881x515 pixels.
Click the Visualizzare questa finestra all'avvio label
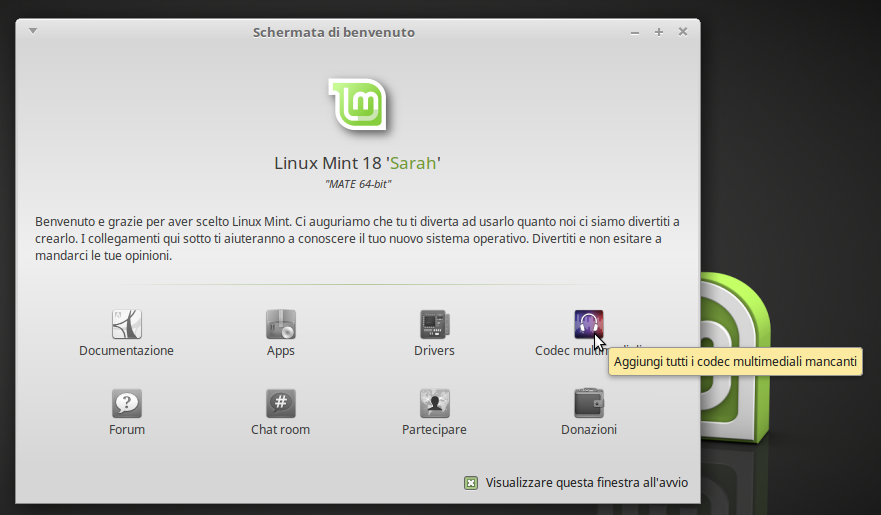(x=587, y=483)
